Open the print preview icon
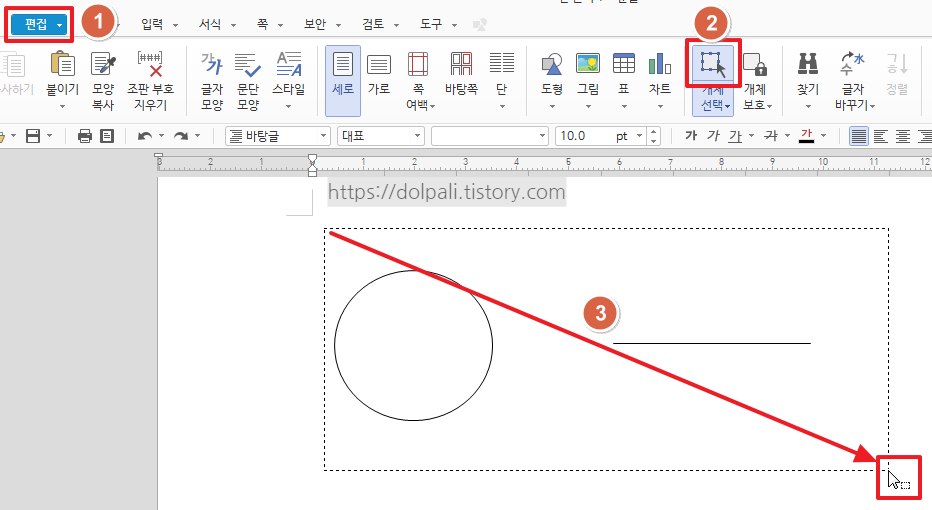Viewport: 932px width, 510px height. pyautogui.click(x=107, y=136)
